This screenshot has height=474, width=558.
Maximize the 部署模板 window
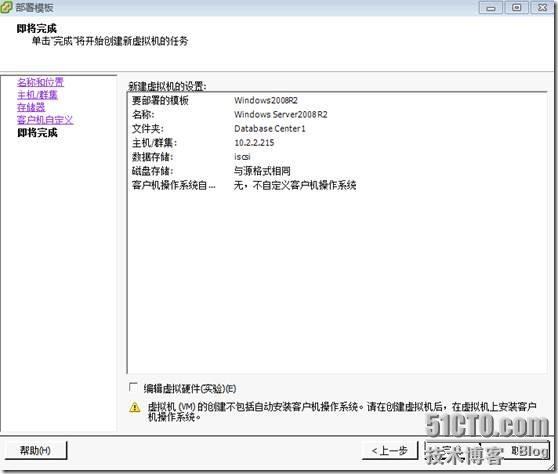[x=517, y=8]
